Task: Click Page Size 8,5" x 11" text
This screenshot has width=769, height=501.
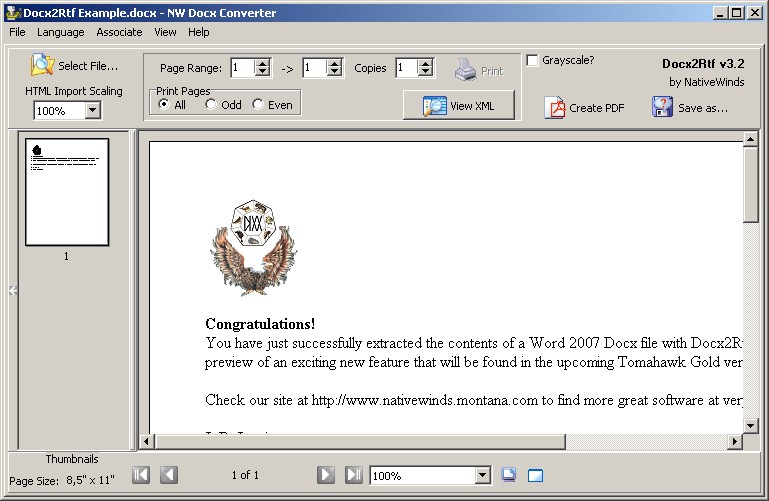Action: (62, 480)
